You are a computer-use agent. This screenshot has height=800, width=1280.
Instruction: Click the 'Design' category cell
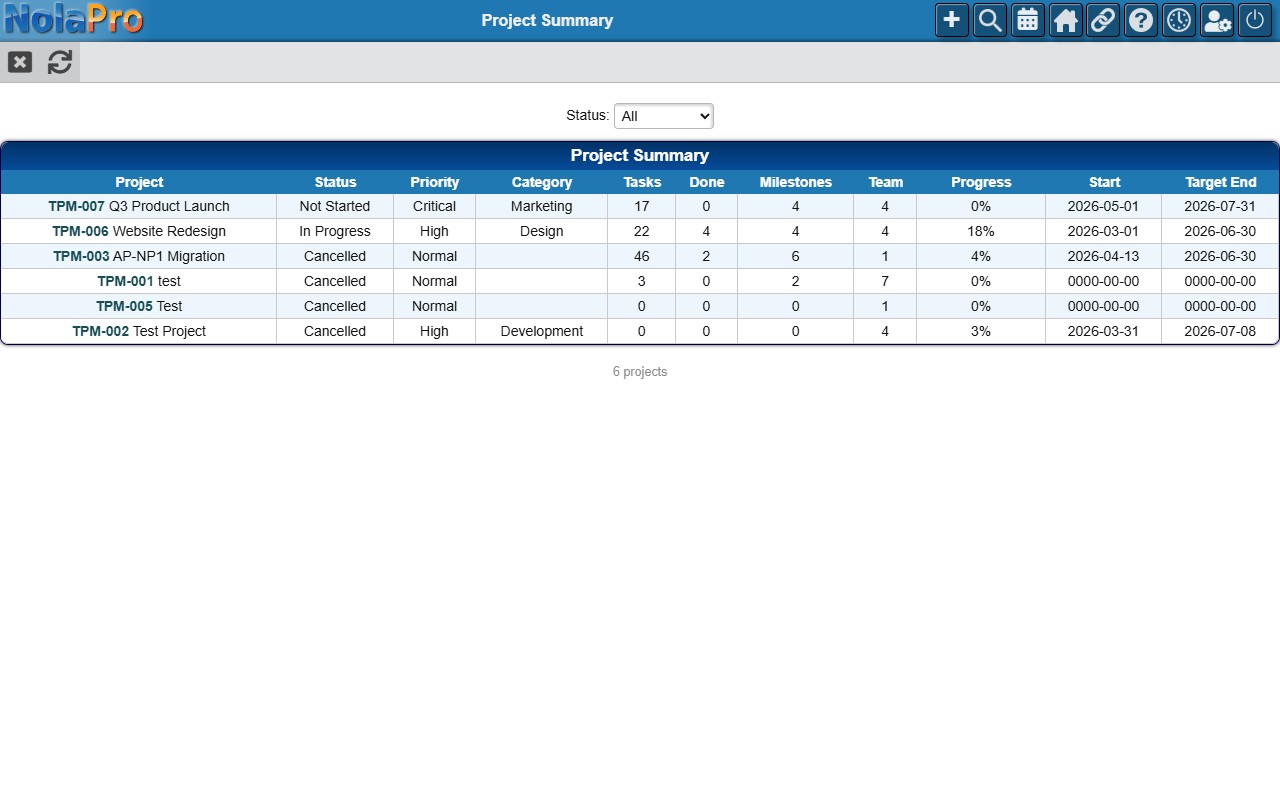tap(542, 231)
